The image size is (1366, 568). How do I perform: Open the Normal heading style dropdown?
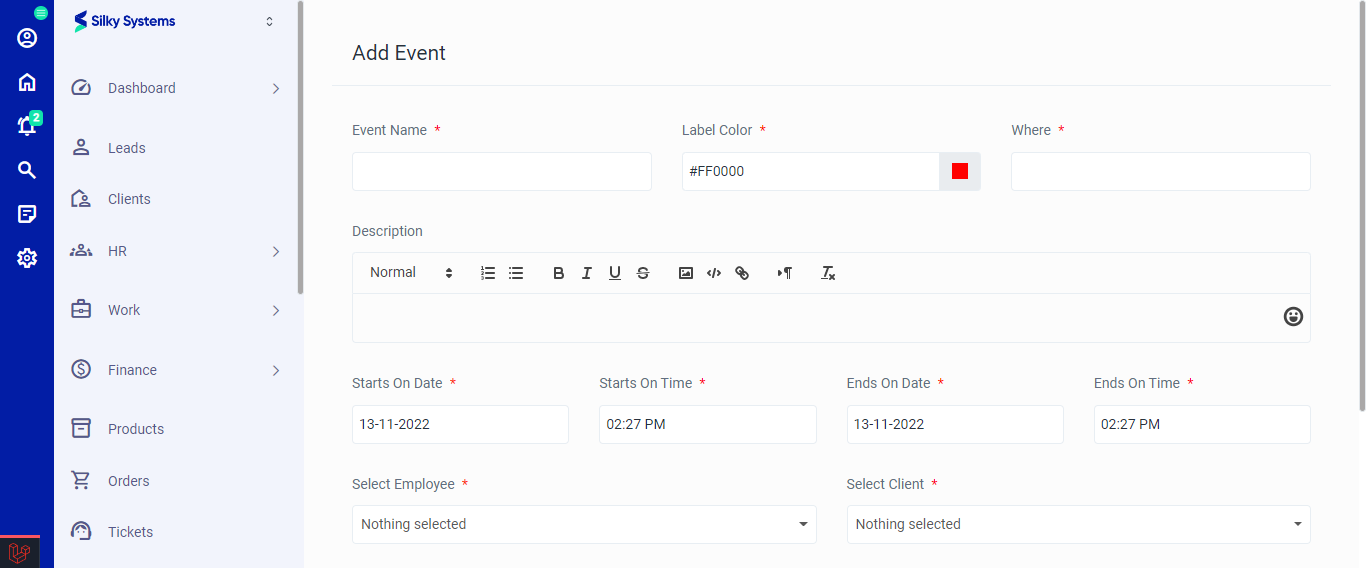pyautogui.click(x=411, y=273)
